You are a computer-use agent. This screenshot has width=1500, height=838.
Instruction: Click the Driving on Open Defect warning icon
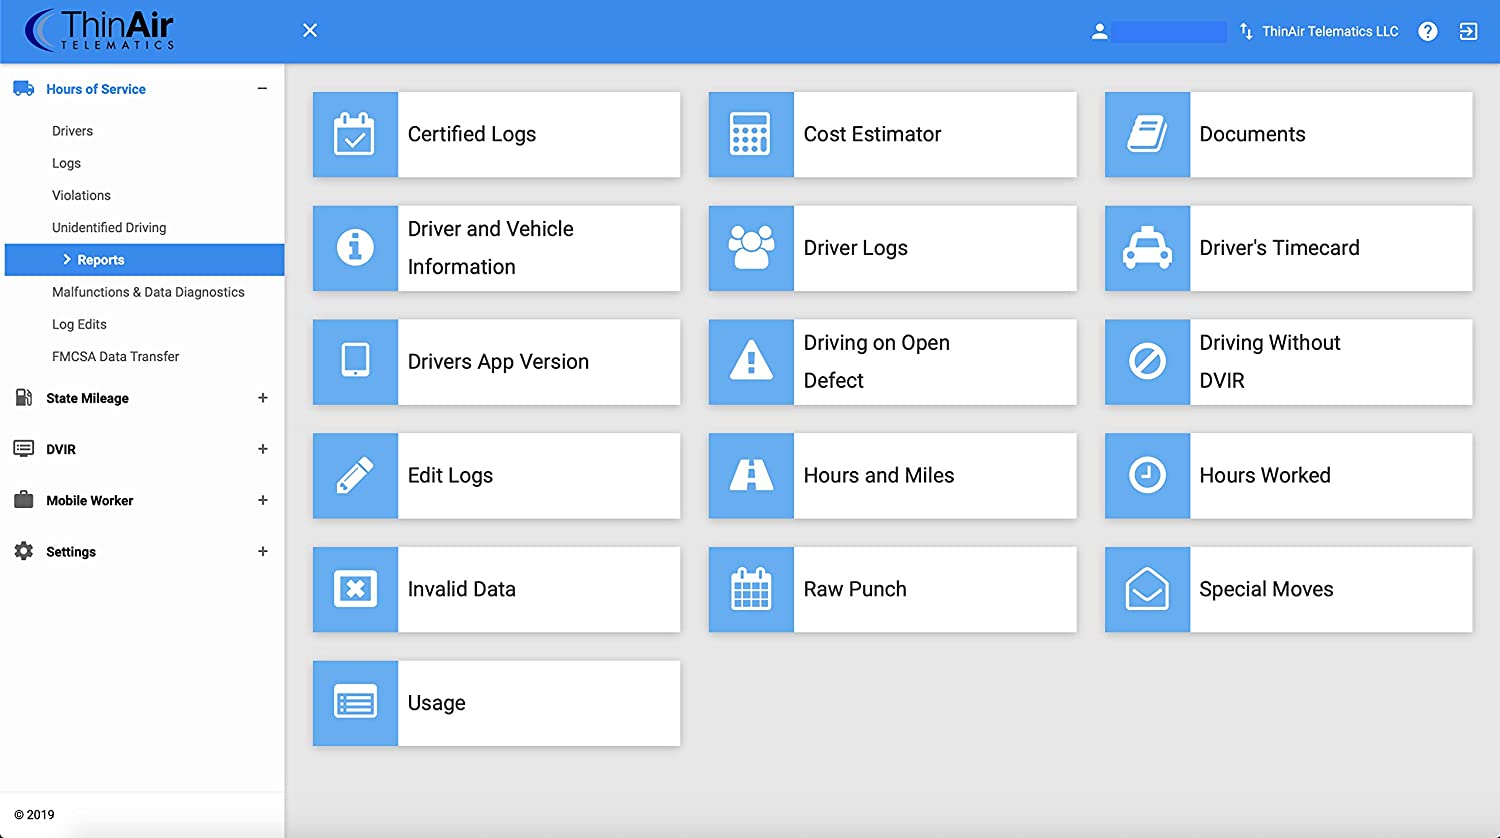[751, 361]
